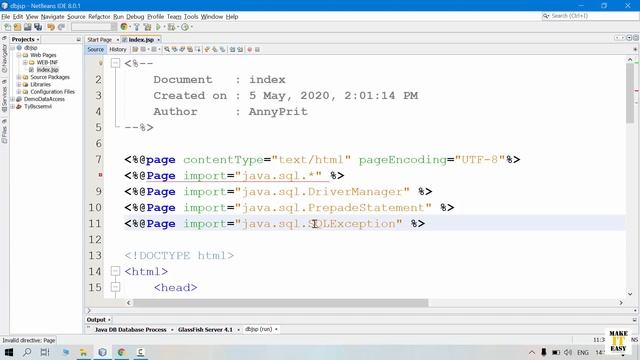Open the Navigator side panel
640x360 pixels.
pyautogui.click(x=4, y=55)
